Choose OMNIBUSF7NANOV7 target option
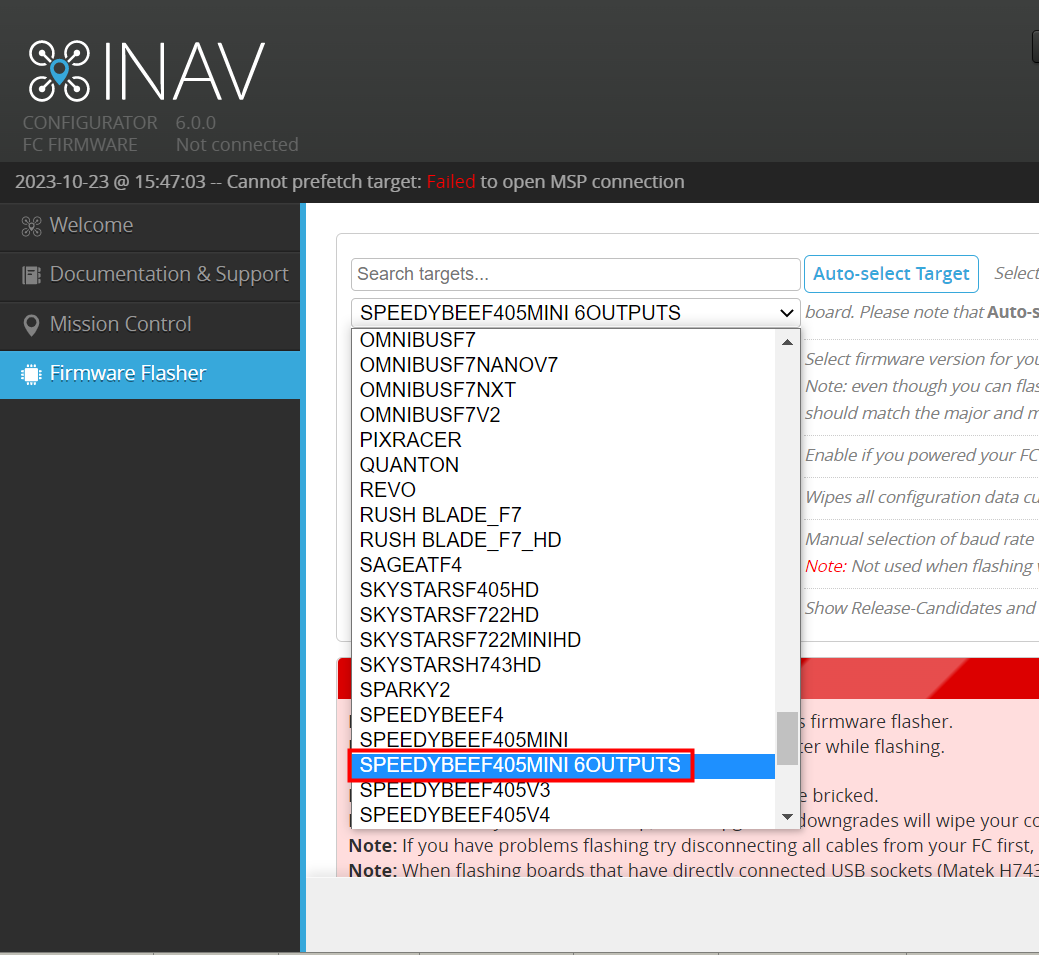Viewport: 1039px width, 955px height. [x=564, y=365]
